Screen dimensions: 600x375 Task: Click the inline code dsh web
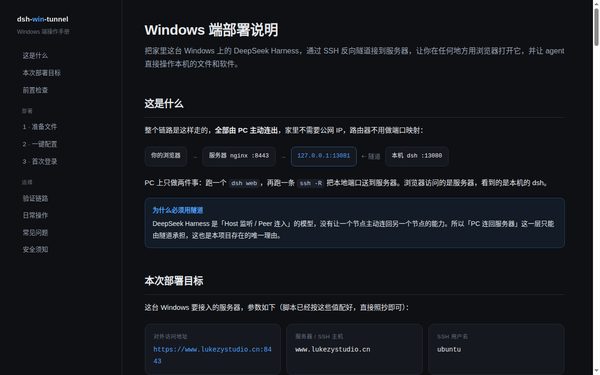(x=244, y=183)
